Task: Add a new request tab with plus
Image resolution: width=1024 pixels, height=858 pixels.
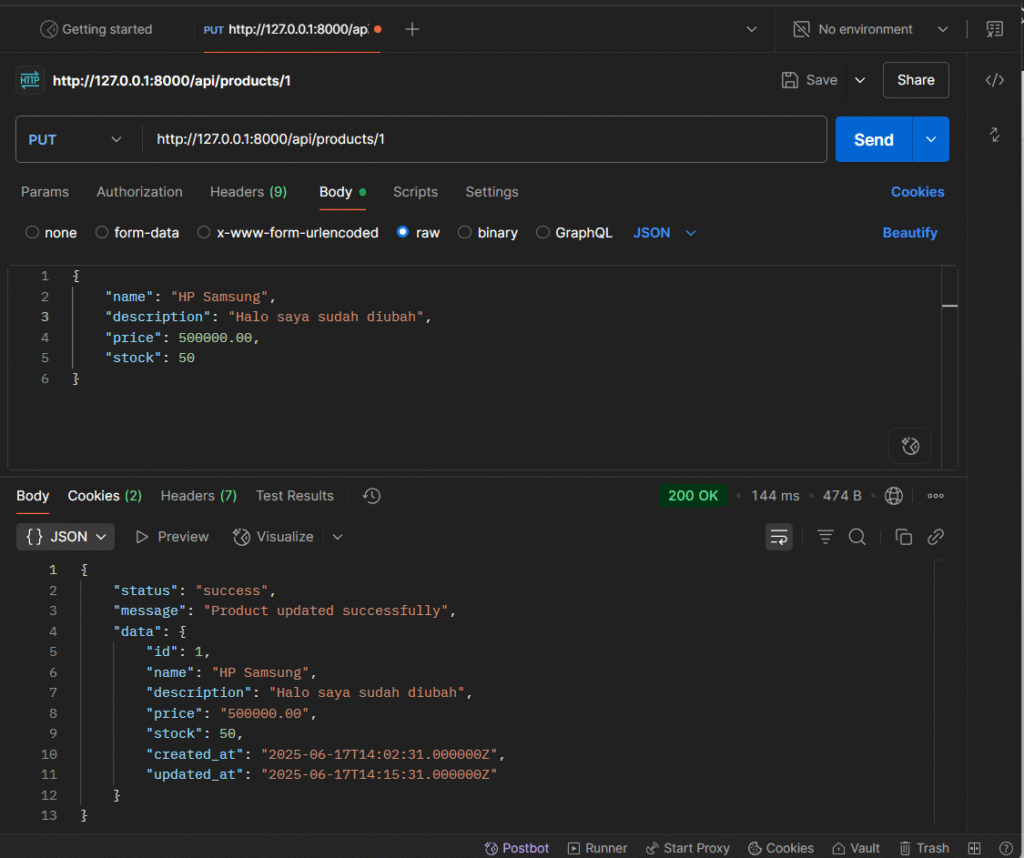Action: tap(412, 30)
